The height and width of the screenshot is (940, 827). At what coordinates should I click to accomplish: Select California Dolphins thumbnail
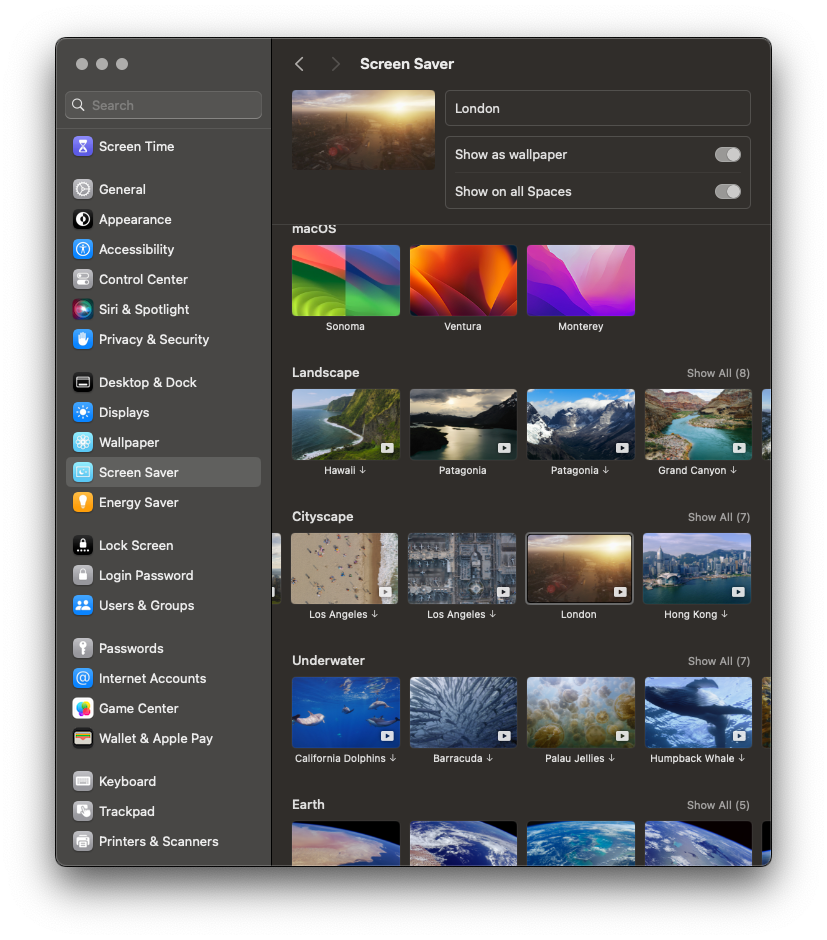coord(346,712)
